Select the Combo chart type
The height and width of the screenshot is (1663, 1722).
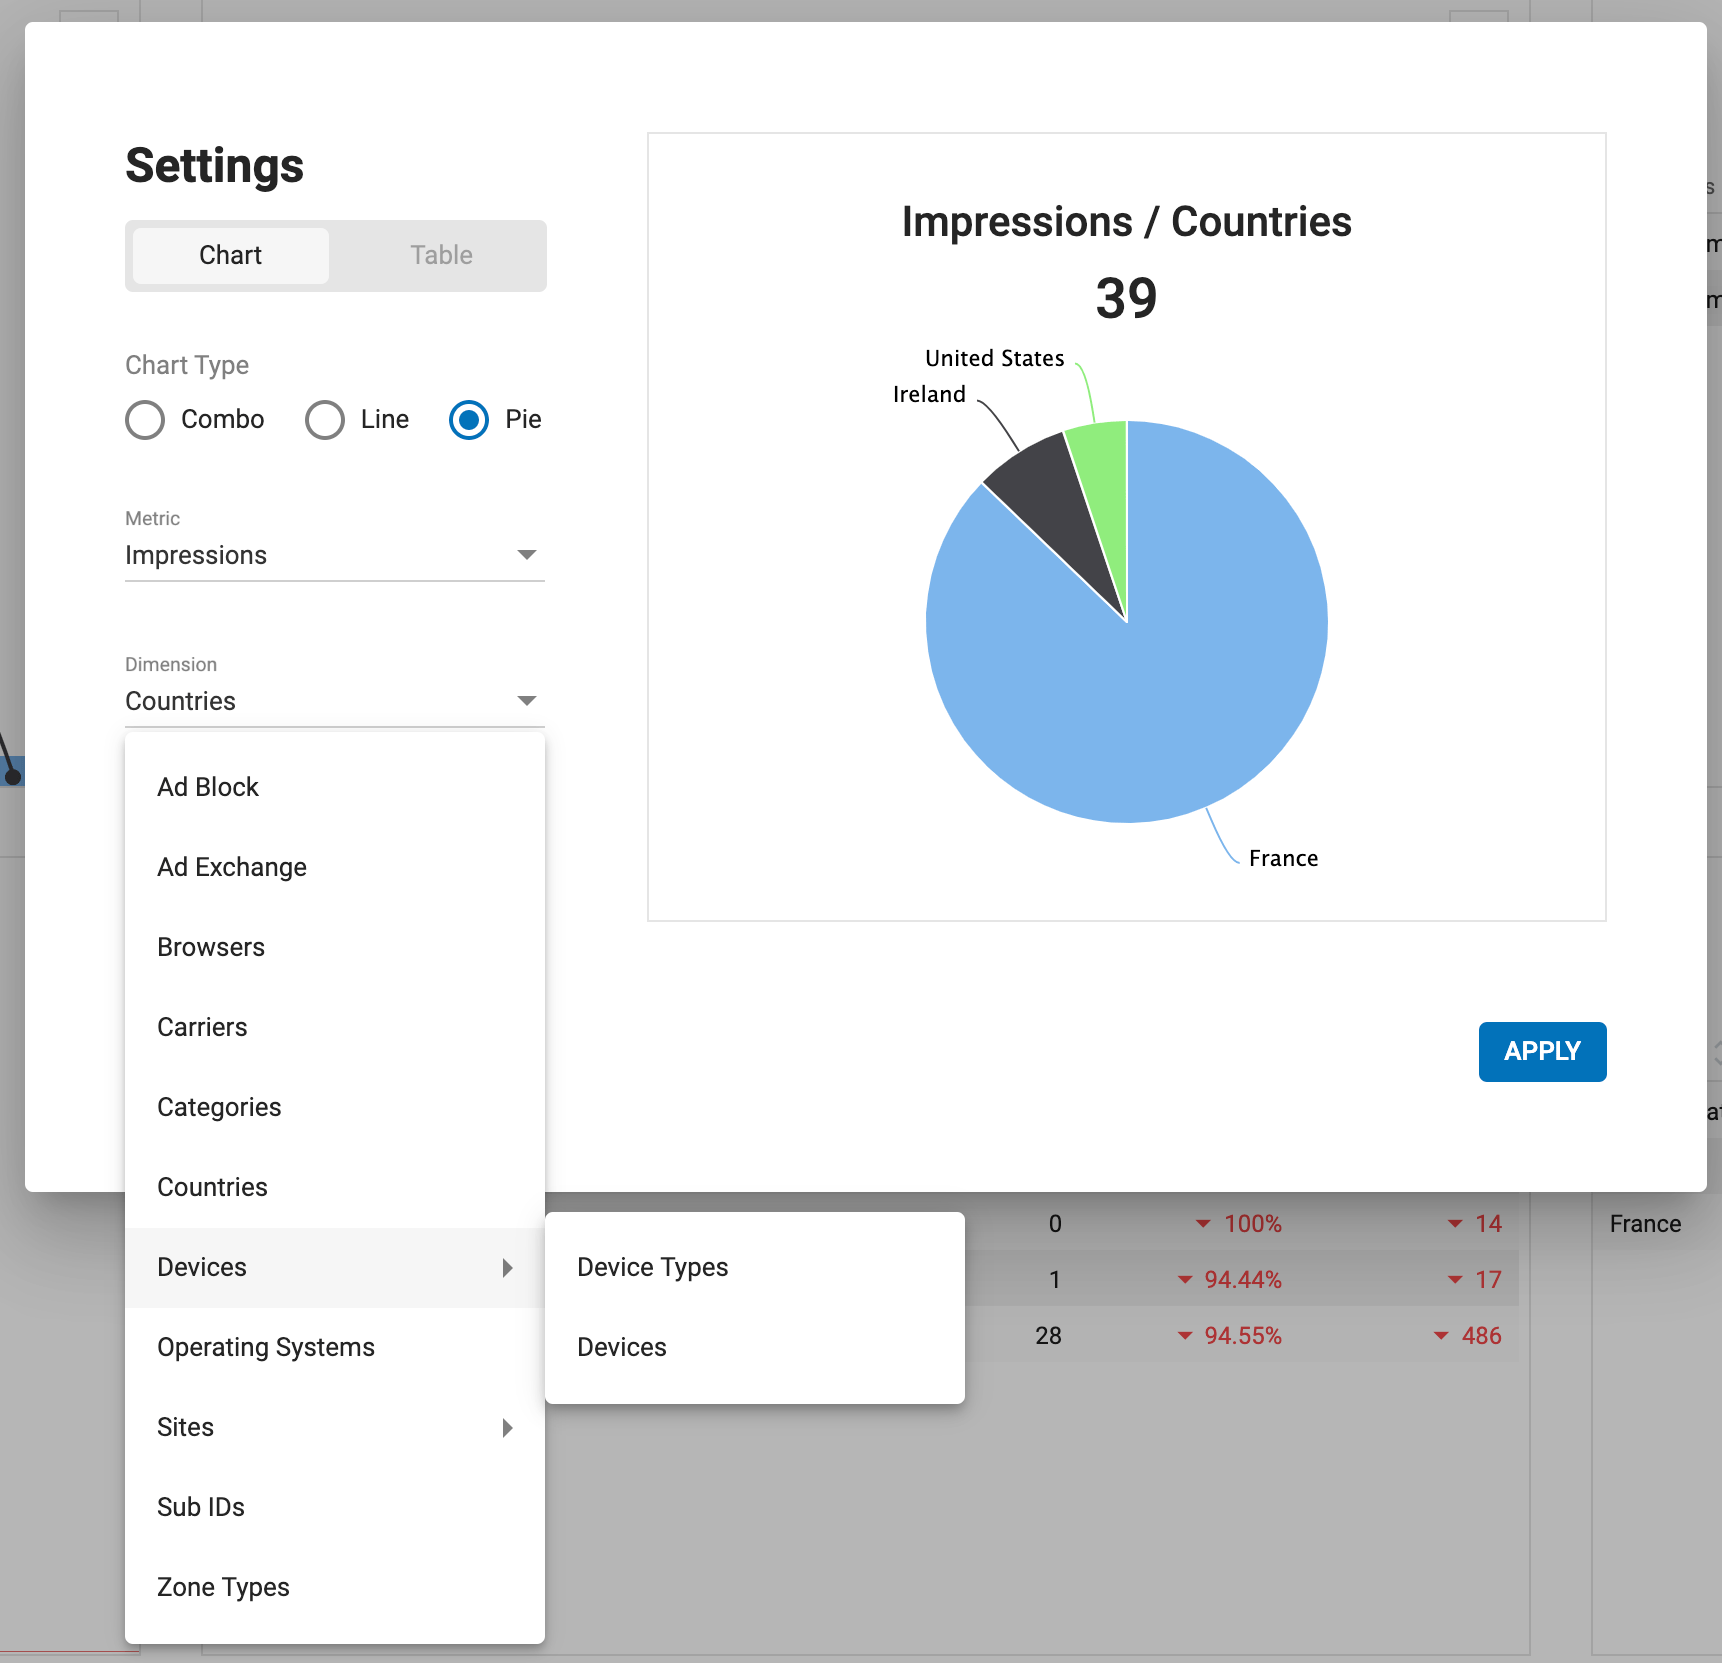[x=145, y=420]
